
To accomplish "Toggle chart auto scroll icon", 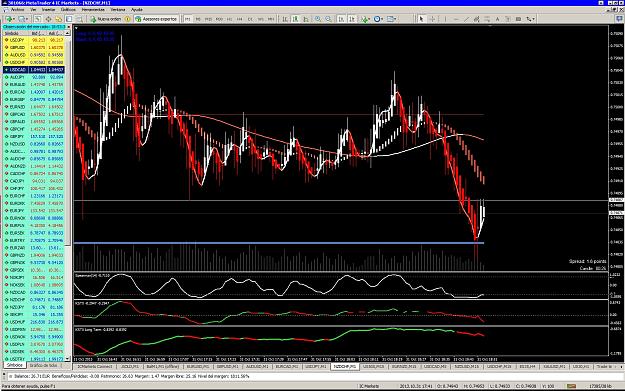I will (x=342, y=19).
